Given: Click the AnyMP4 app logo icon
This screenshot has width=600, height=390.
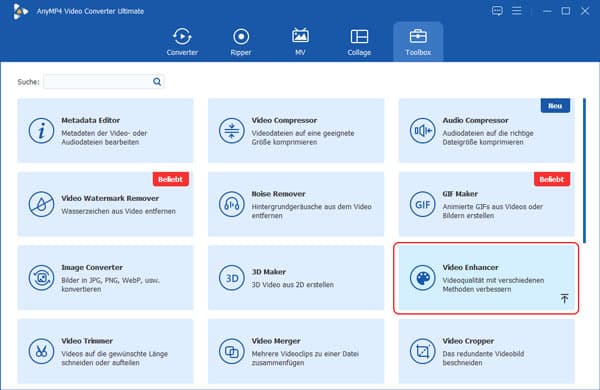Looking at the screenshot, I should tap(20, 11).
